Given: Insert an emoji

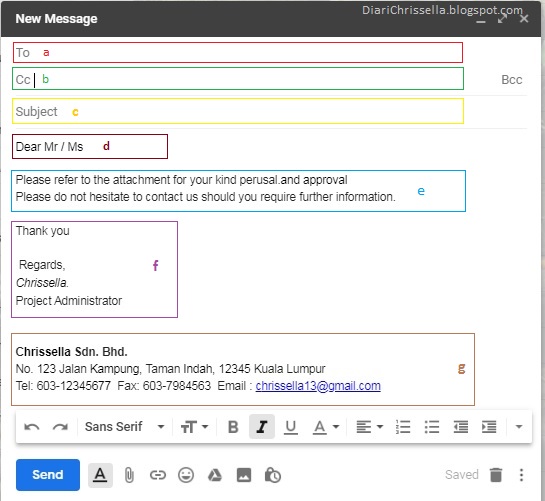Looking at the screenshot, I should tap(186, 475).
